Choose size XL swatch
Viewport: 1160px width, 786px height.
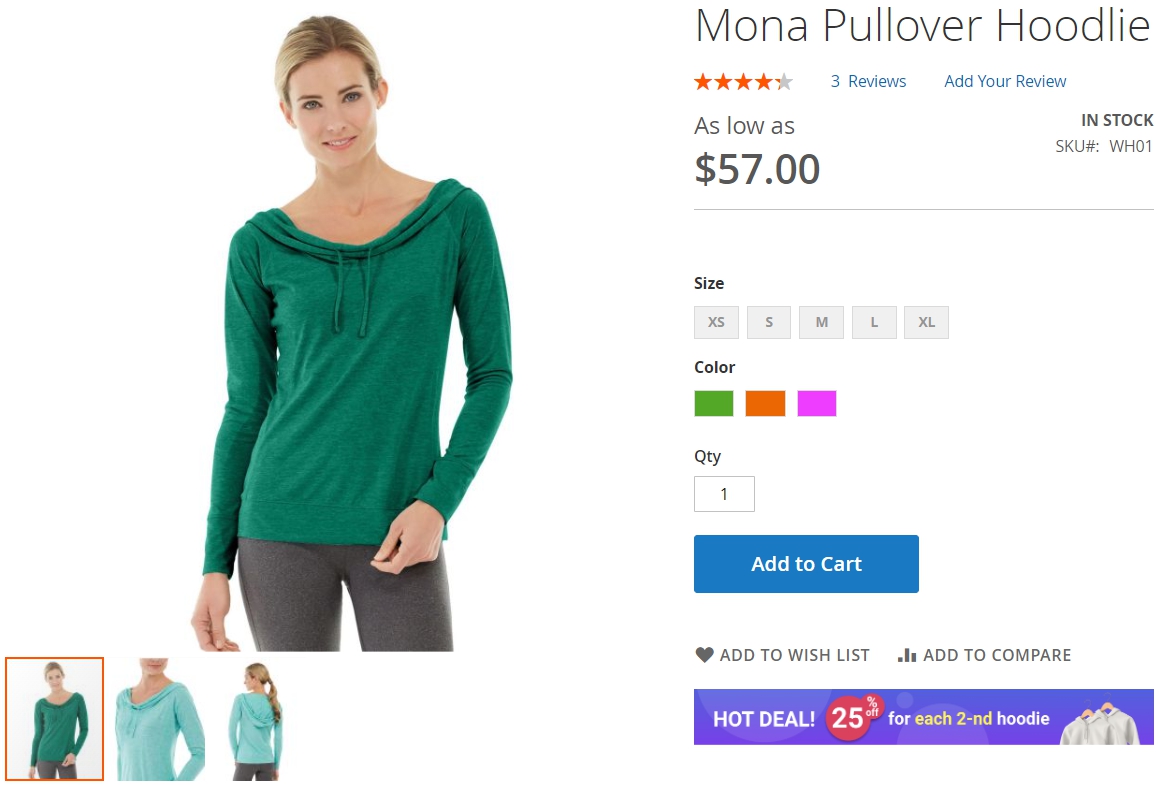tap(926, 323)
